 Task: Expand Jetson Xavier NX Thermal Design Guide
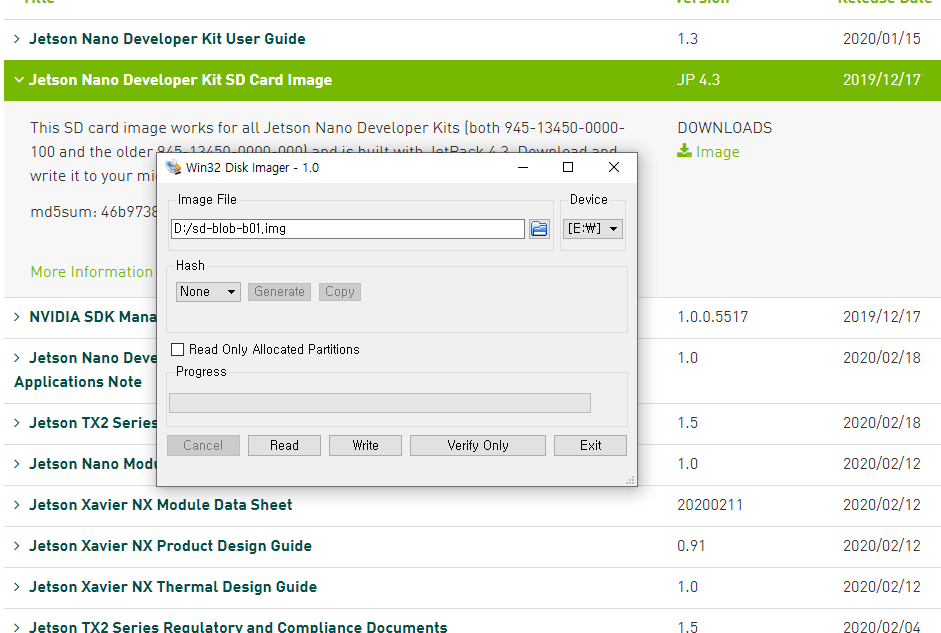pyautogui.click(x=17, y=587)
